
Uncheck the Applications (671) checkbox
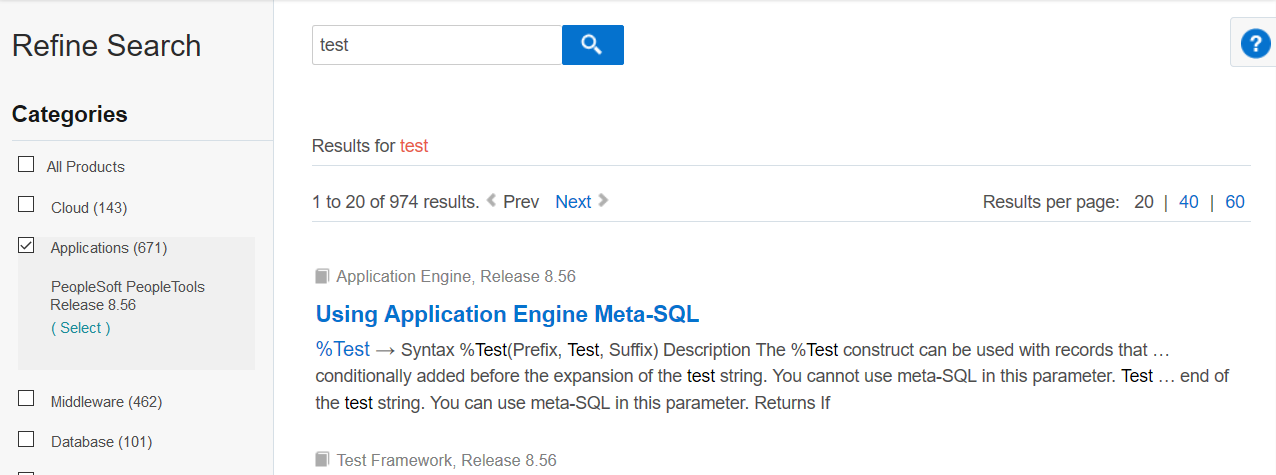pos(26,245)
